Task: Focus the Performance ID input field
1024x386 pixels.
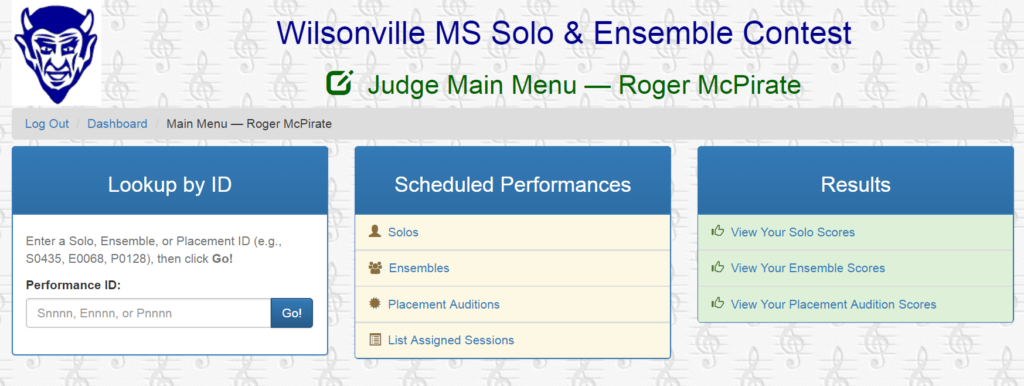Action: [x=149, y=313]
